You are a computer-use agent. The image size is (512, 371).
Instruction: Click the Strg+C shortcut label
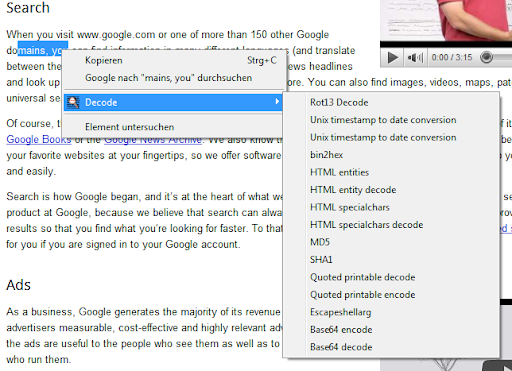pyautogui.click(x=262, y=60)
